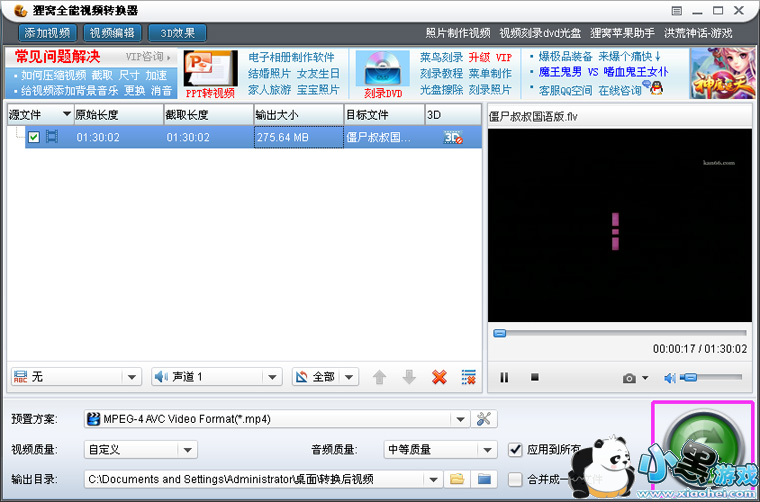
Task: Click the title bar menu icon
Action: coord(676,10)
